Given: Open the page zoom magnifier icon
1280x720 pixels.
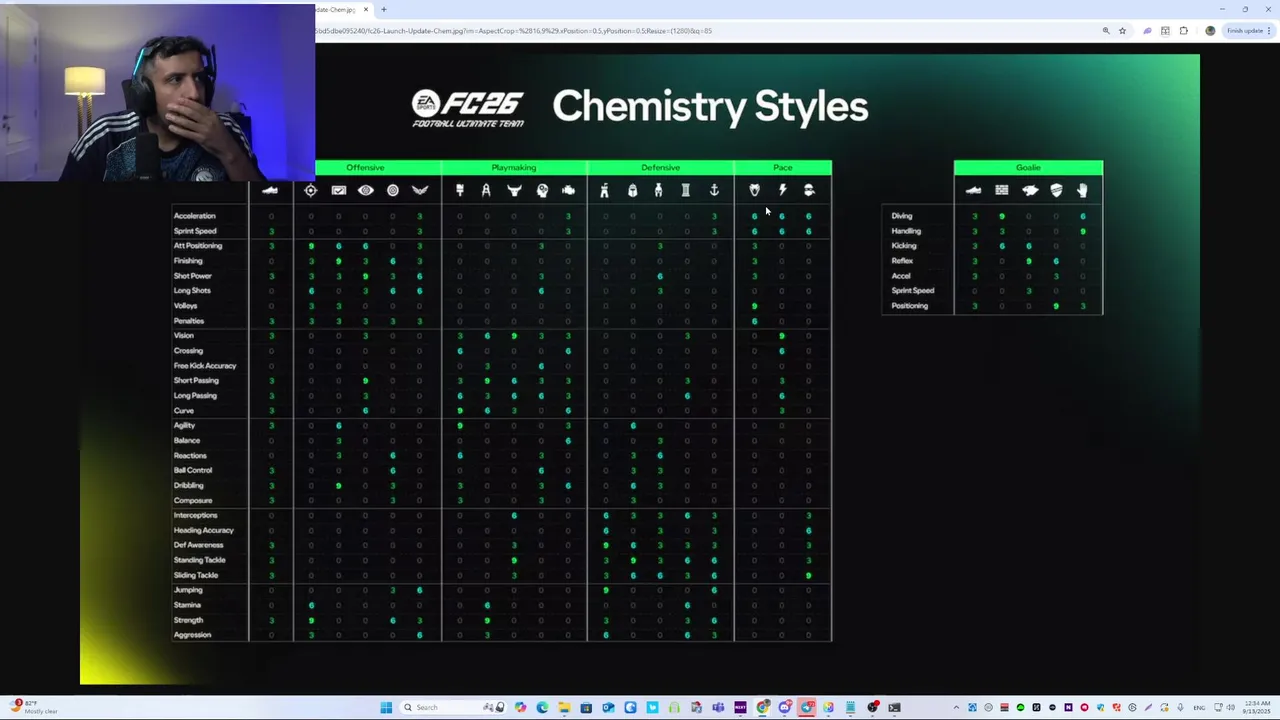Looking at the screenshot, I should coord(1106,31).
